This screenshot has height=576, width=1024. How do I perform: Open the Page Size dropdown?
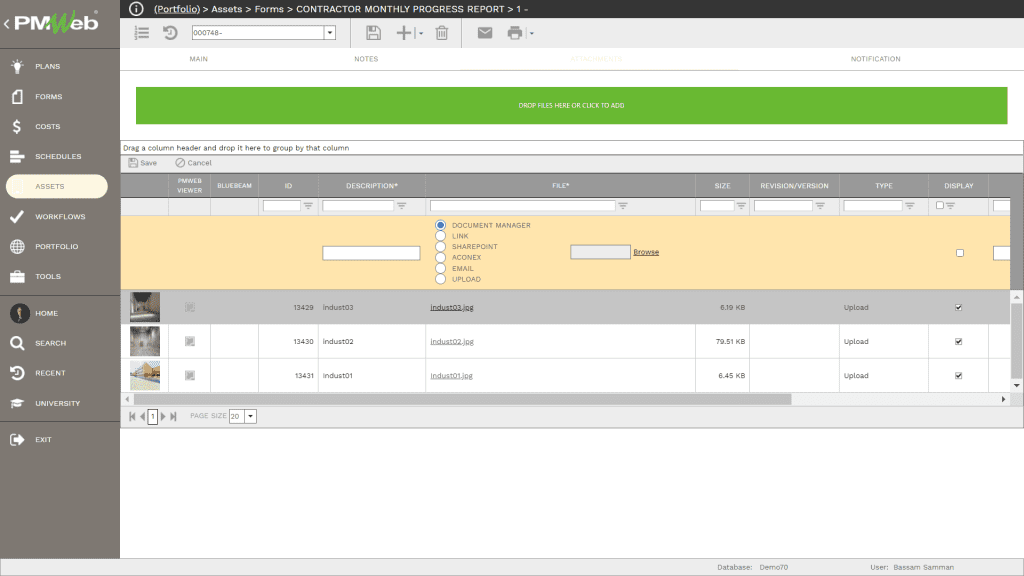point(250,416)
